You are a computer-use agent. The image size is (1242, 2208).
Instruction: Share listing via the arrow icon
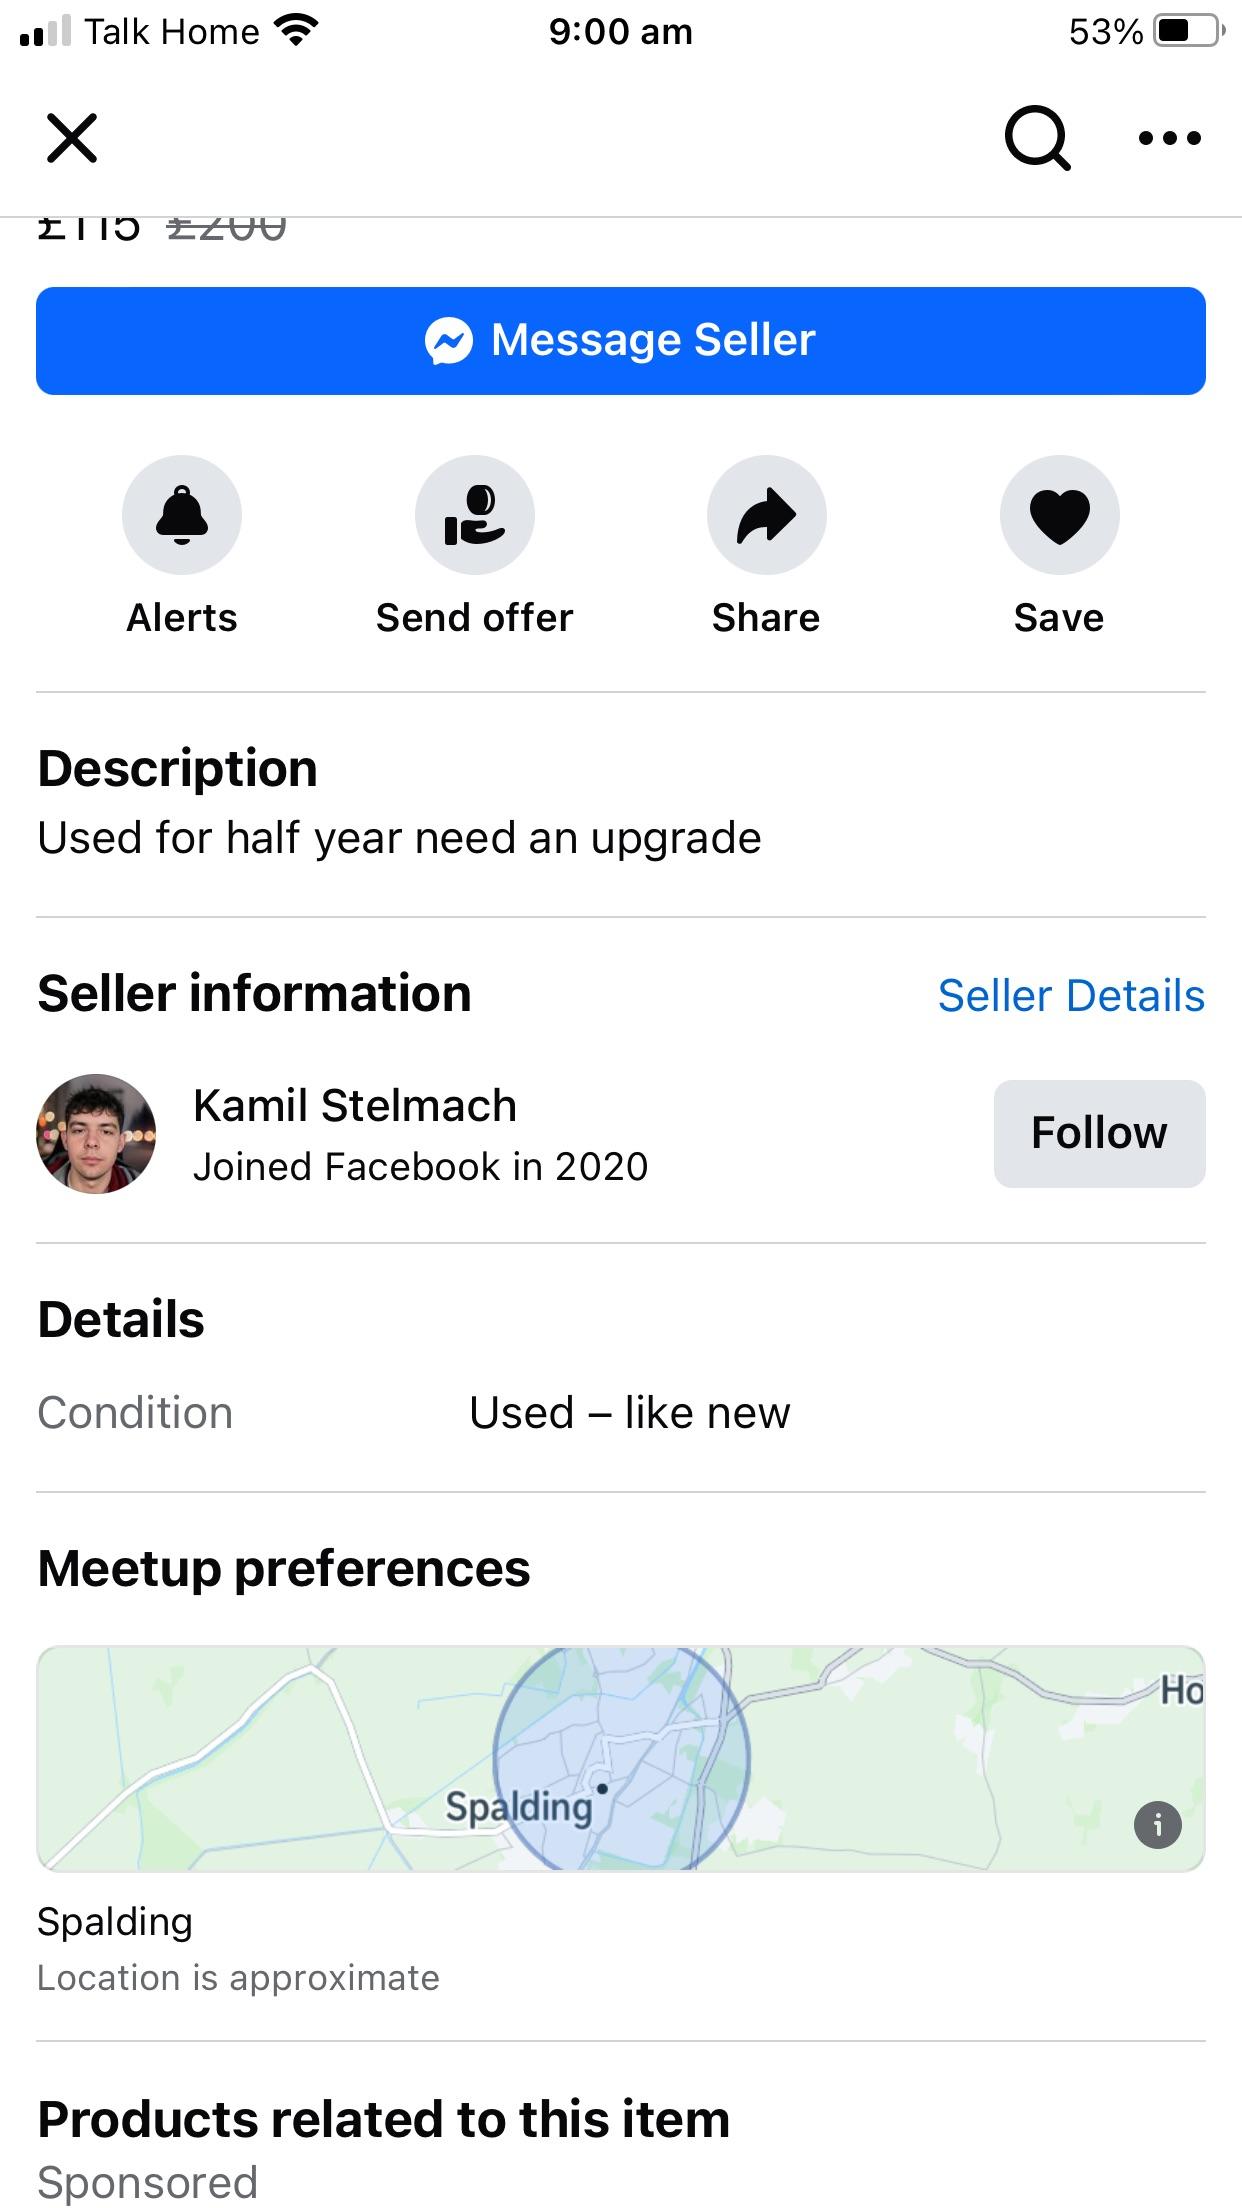[766, 515]
